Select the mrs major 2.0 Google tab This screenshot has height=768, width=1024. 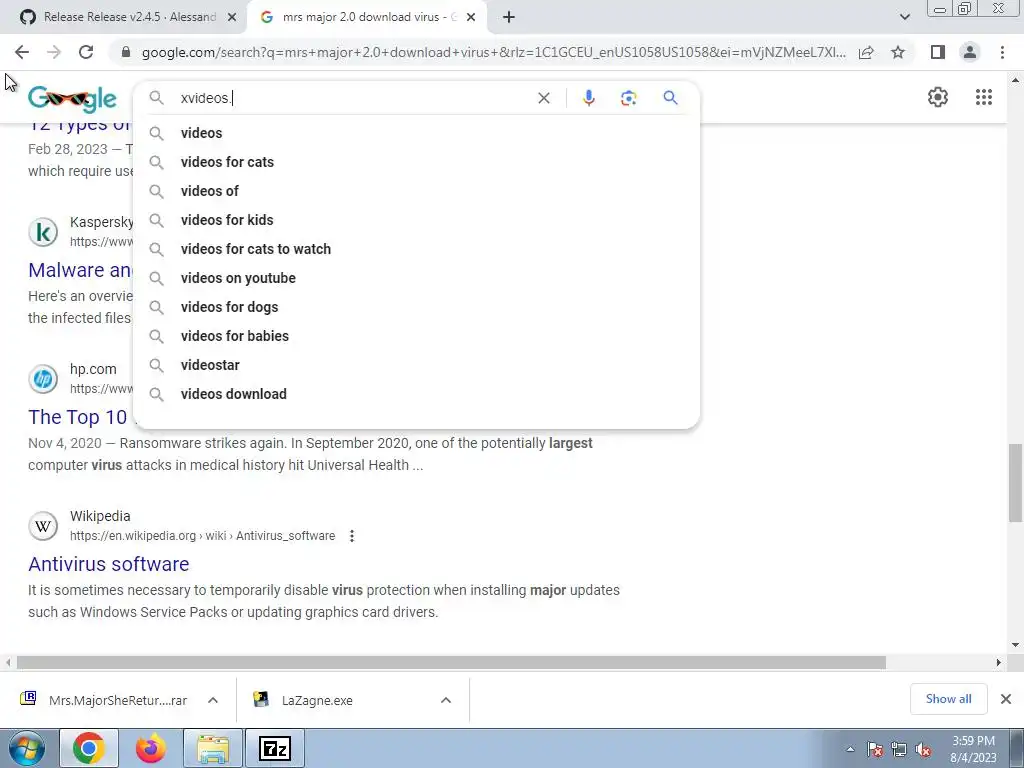tap(367, 17)
